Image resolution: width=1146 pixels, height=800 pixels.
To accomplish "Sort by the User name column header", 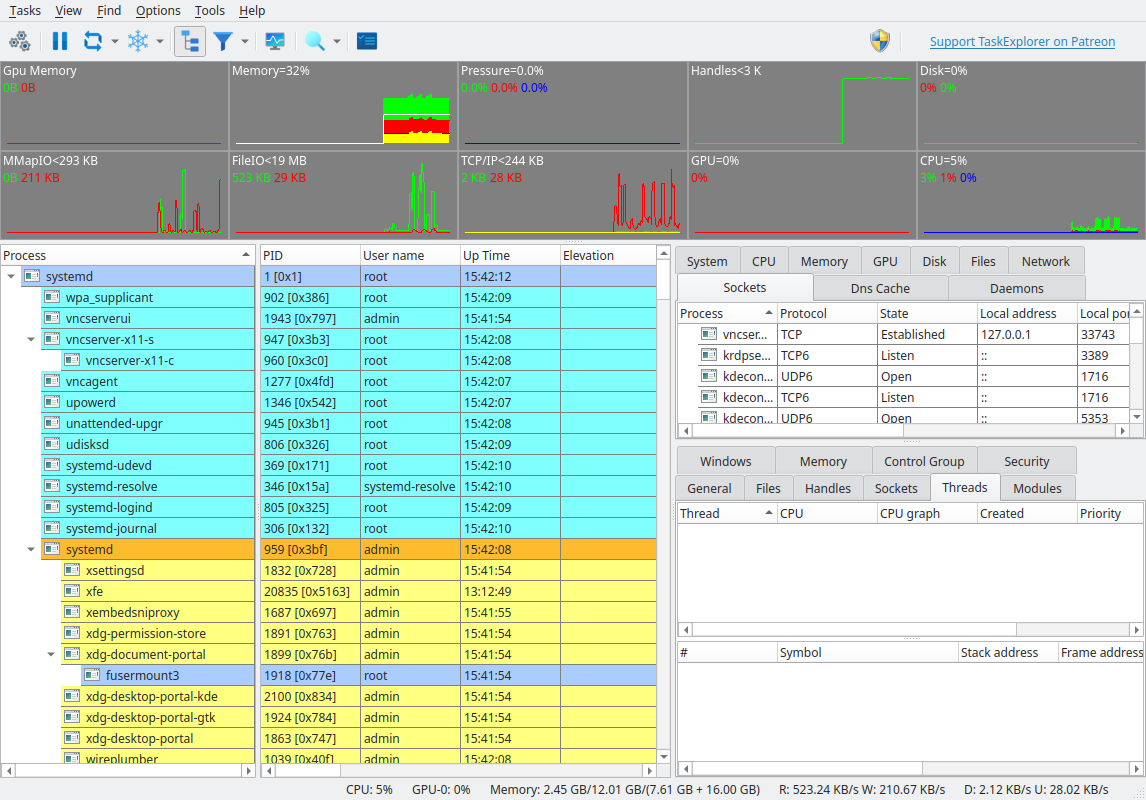I will click(410, 255).
